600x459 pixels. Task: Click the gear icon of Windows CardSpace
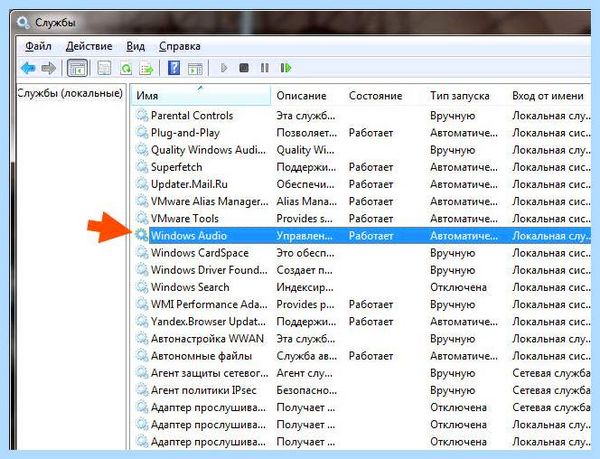point(142,252)
